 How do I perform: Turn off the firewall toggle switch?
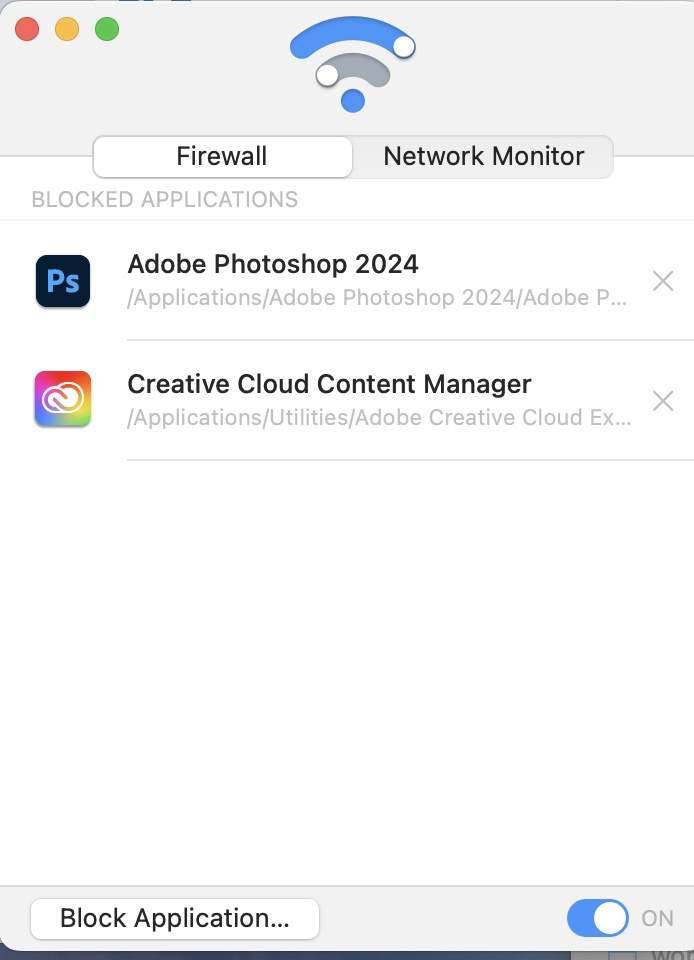pyautogui.click(x=597, y=918)
